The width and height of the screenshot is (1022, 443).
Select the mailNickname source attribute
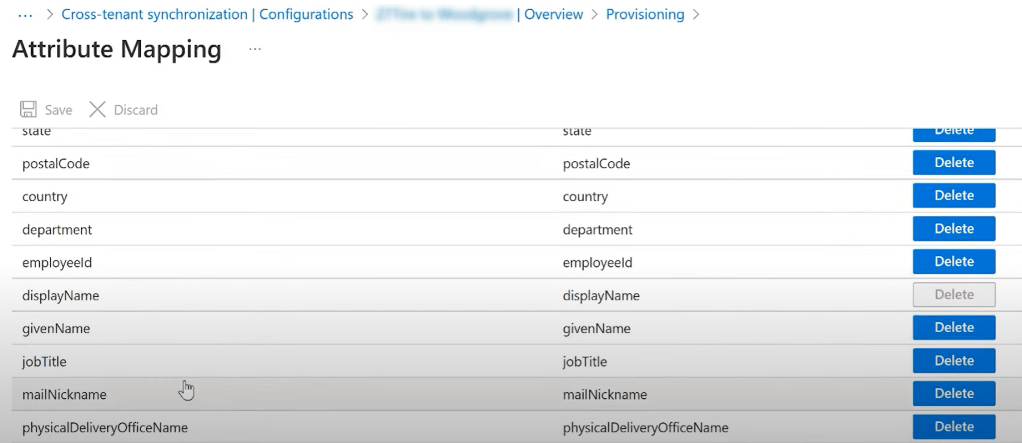[64, 395]
